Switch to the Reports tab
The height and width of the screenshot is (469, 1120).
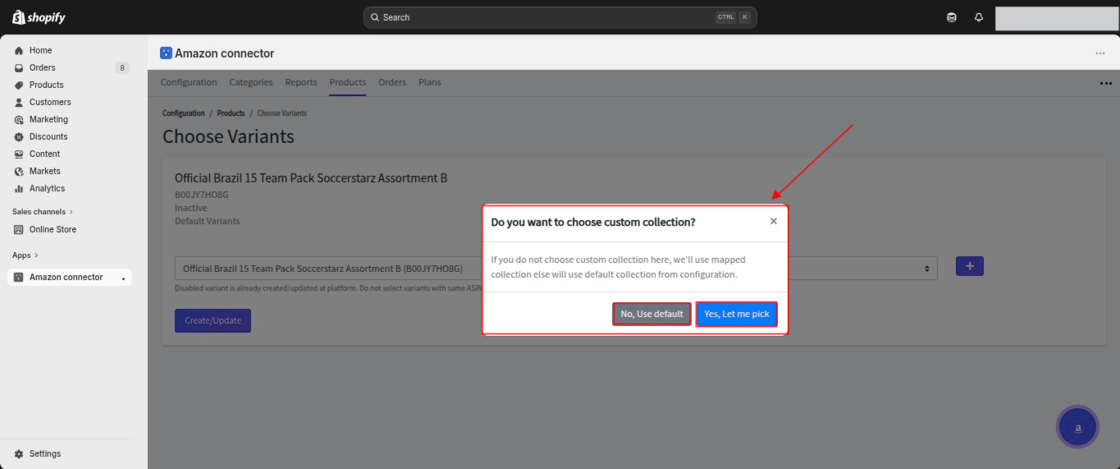pos(301,82)
